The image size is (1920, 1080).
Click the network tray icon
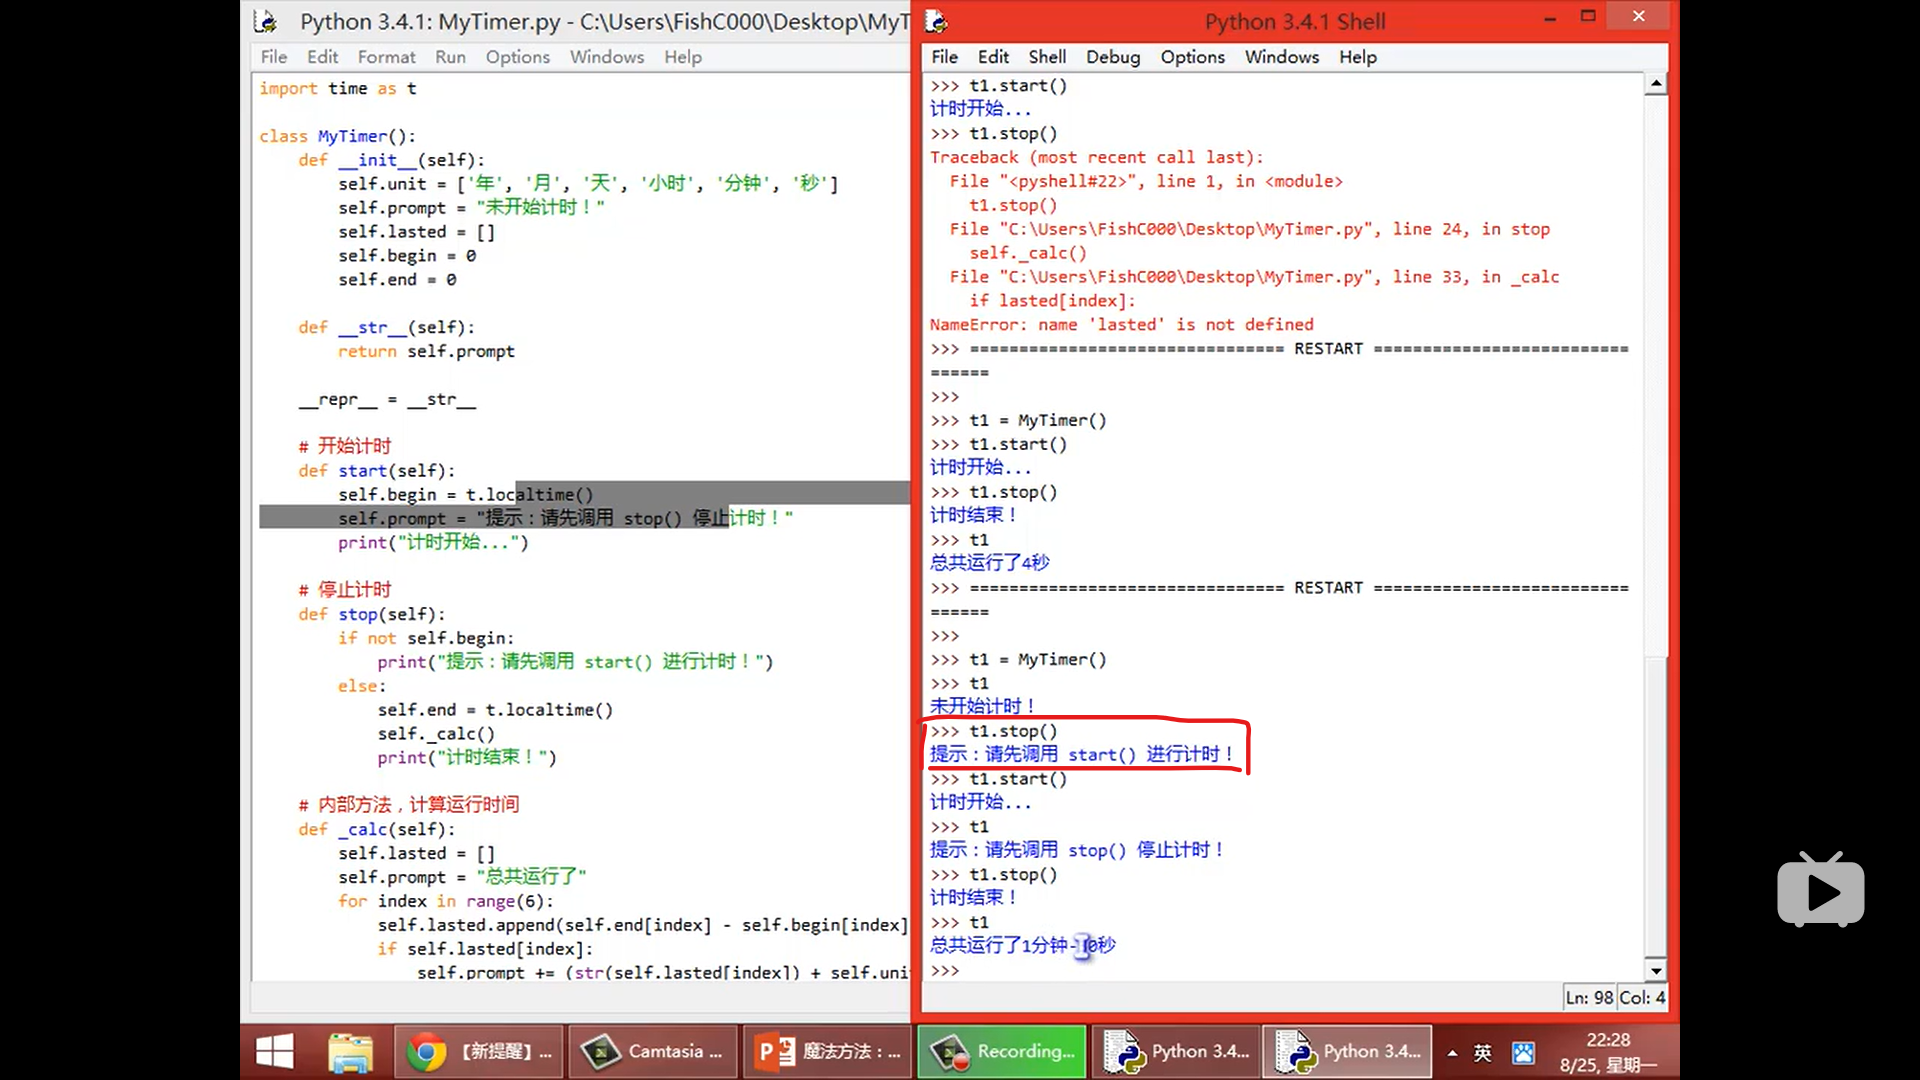tap(1523, 1053)
